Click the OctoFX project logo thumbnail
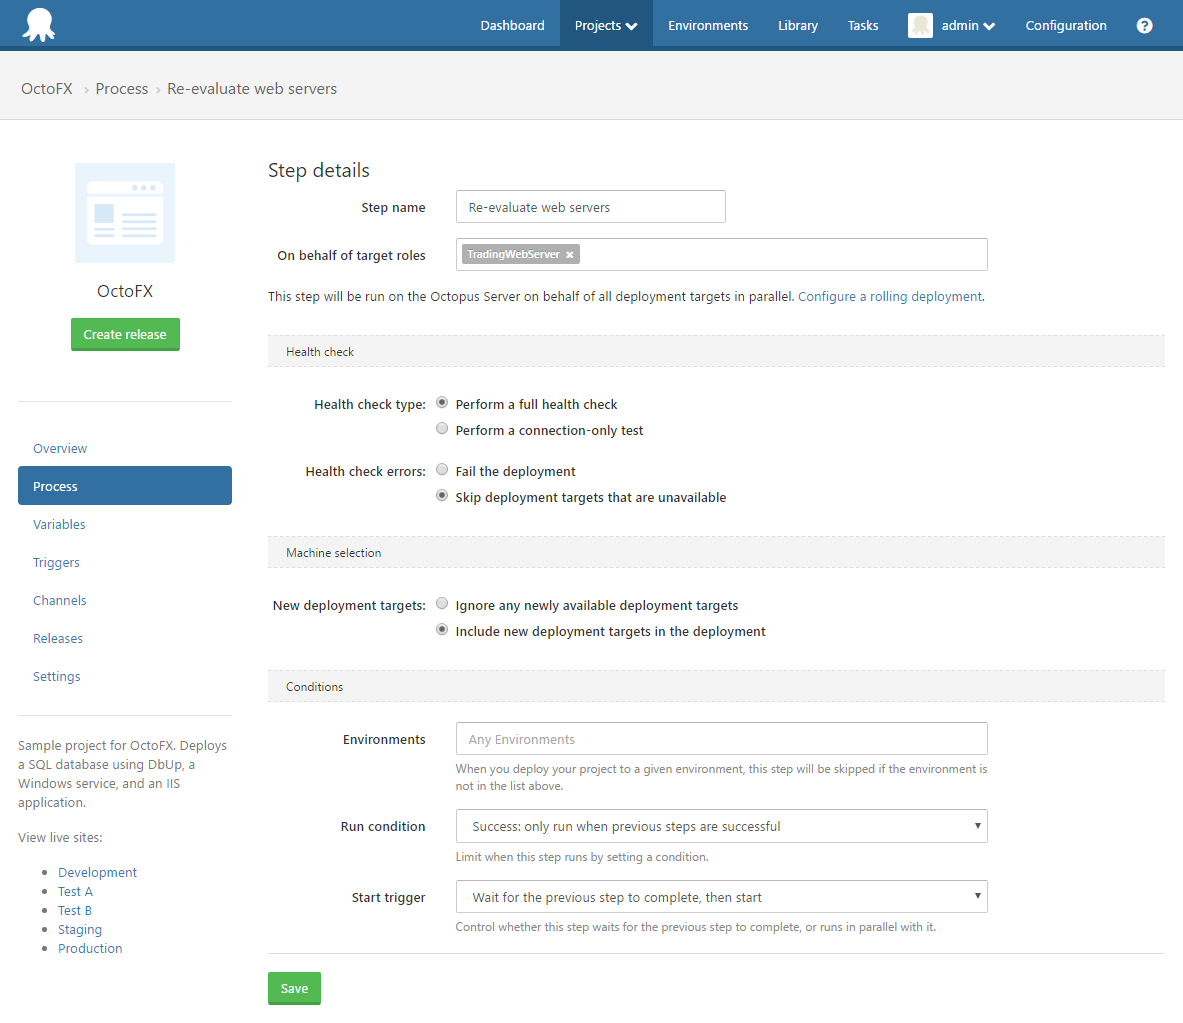Screen dimensions: 1183x1023 [124, 213]
